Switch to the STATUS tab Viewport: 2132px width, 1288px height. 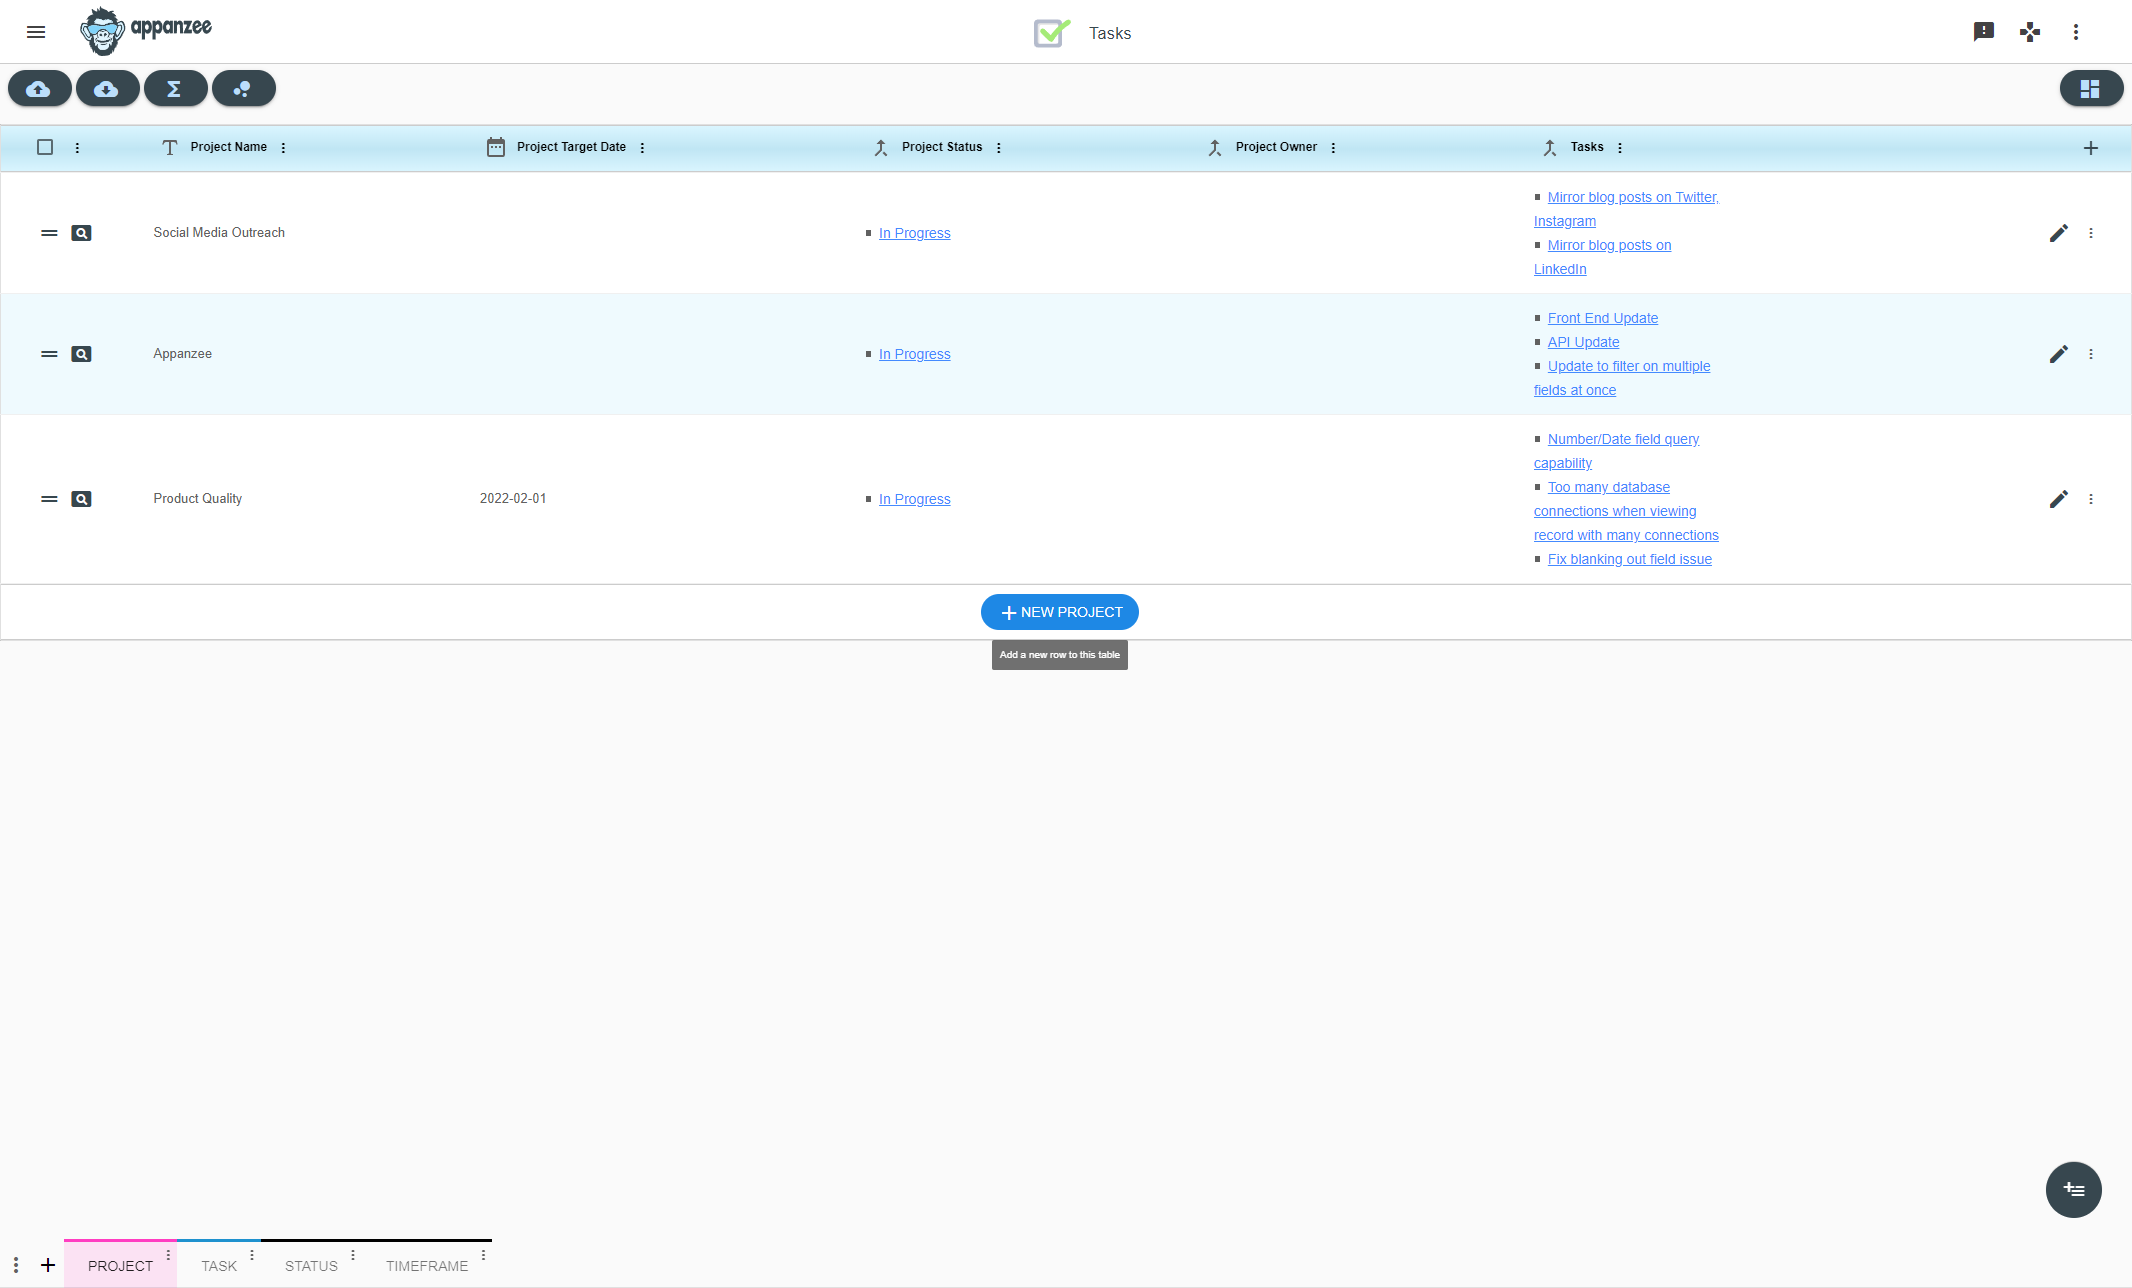click(311, 1266)
